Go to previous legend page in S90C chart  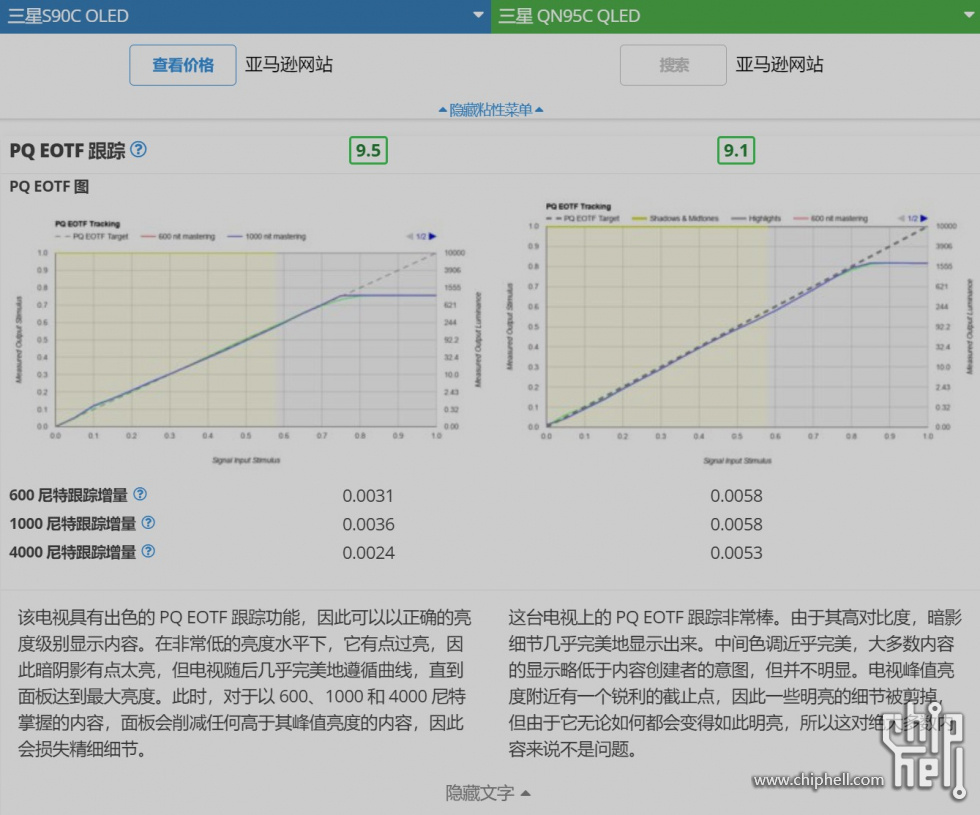point(410,236)
